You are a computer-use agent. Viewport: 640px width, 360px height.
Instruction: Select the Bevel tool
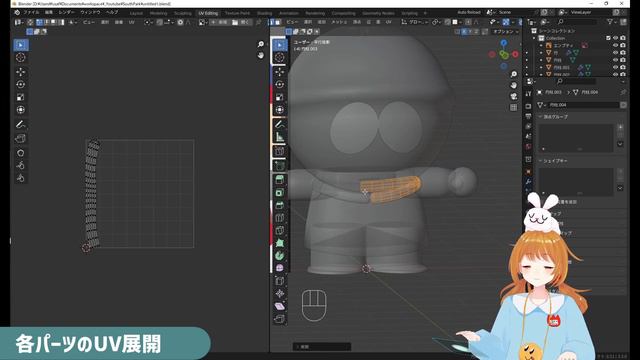pos(280,205)
